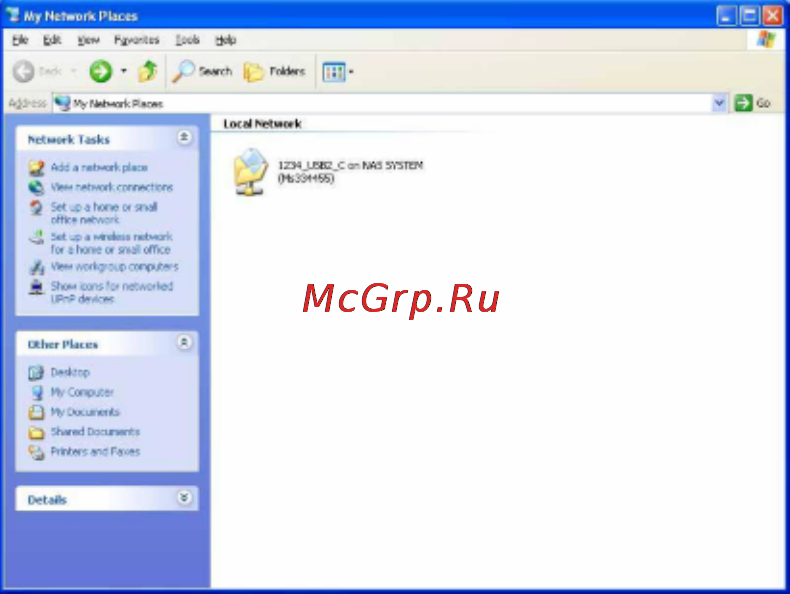Screen dimensions: 790x594
Task: Click the Go button
Action: click(x=753, y=103)
